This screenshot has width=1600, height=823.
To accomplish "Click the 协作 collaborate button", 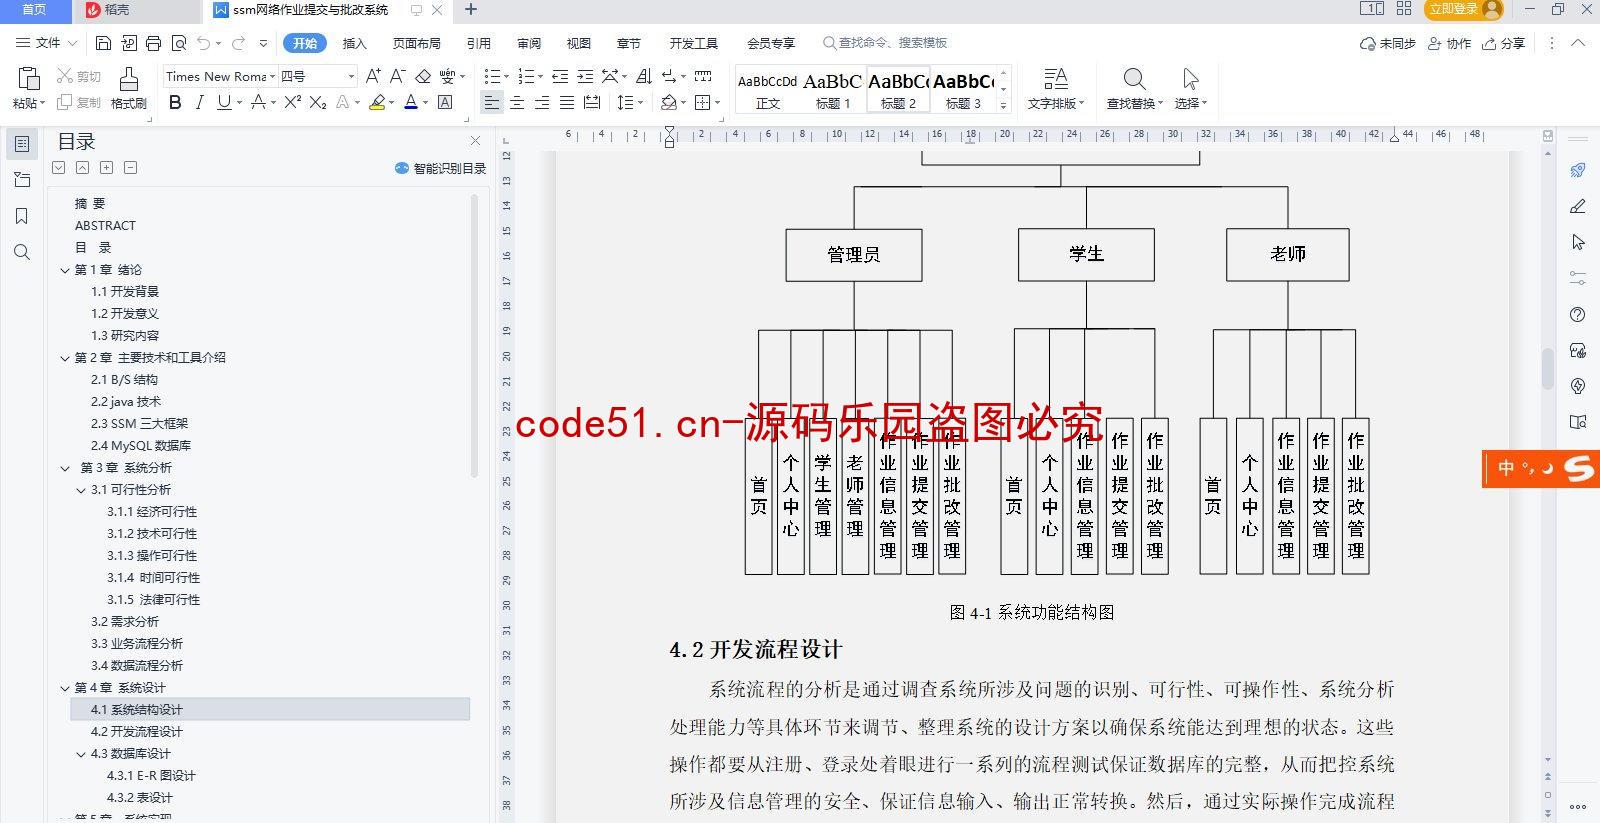I will (x=1449, y=43).
